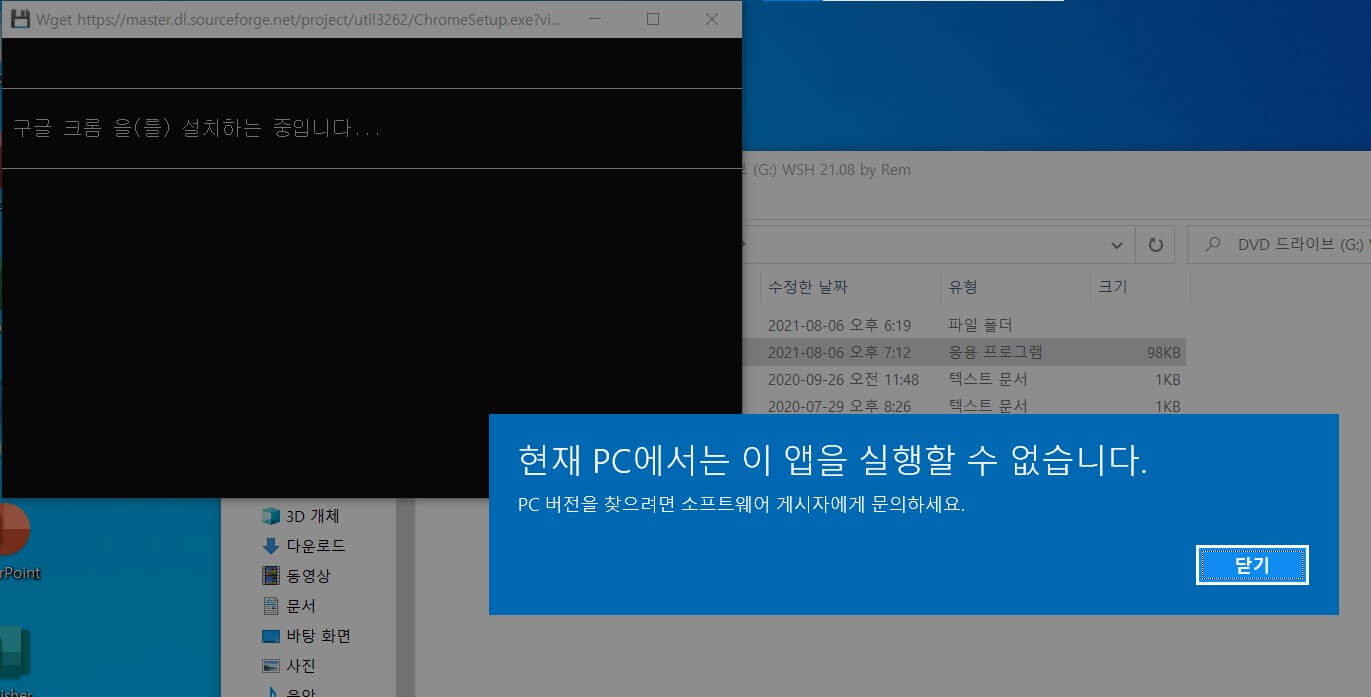Open the 동영상 folder icon in the sidebar
Screen dimensions: 1371x697
[x=270, y=576]
